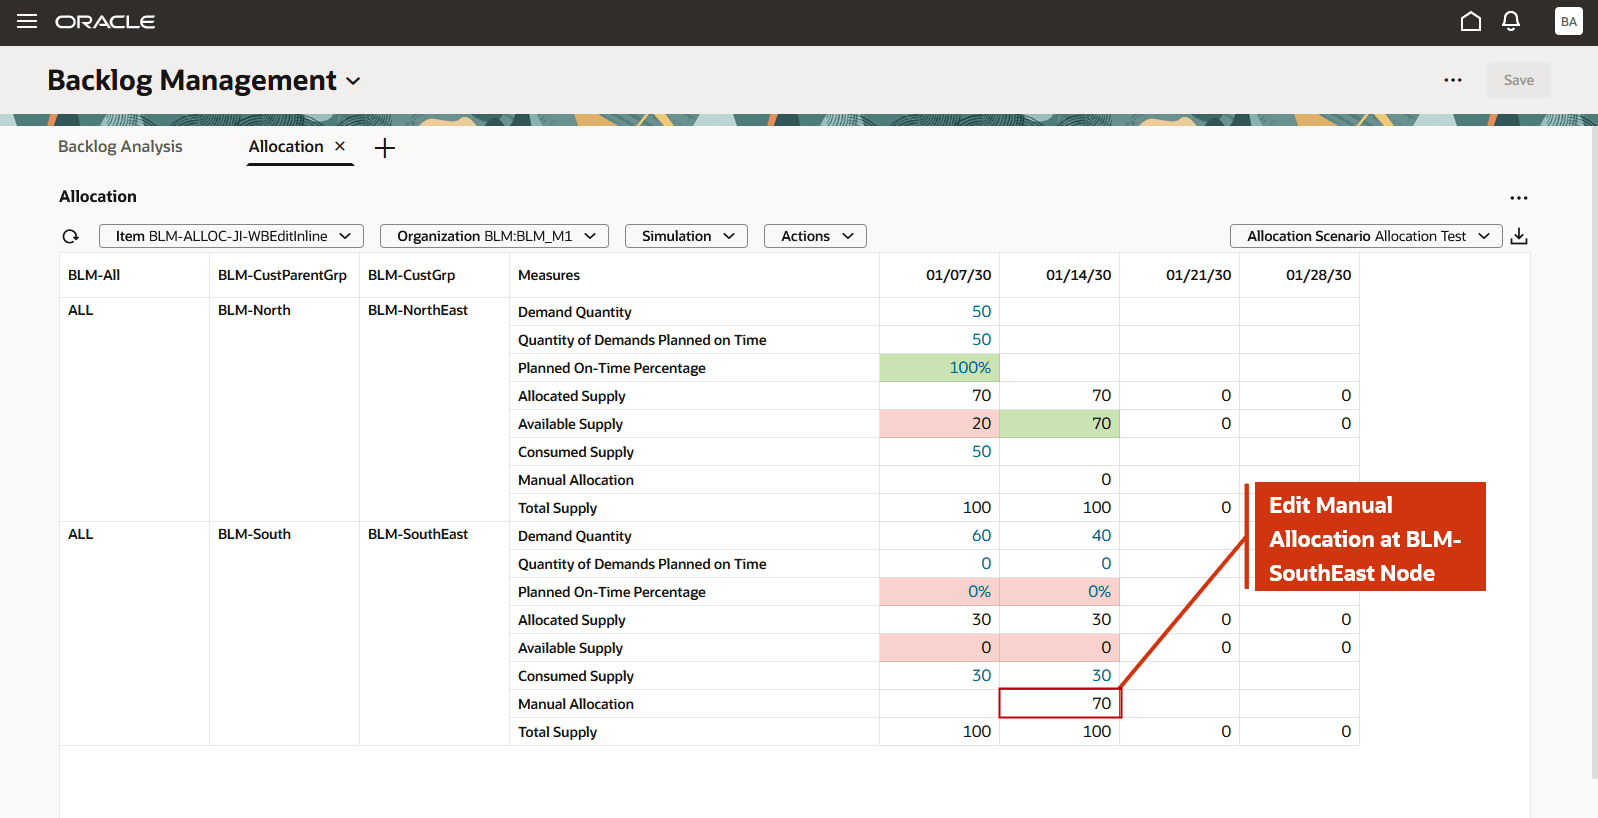Close the Allocation tab
The height and width of the screenshot is (818, 1598).
(340, 146)
